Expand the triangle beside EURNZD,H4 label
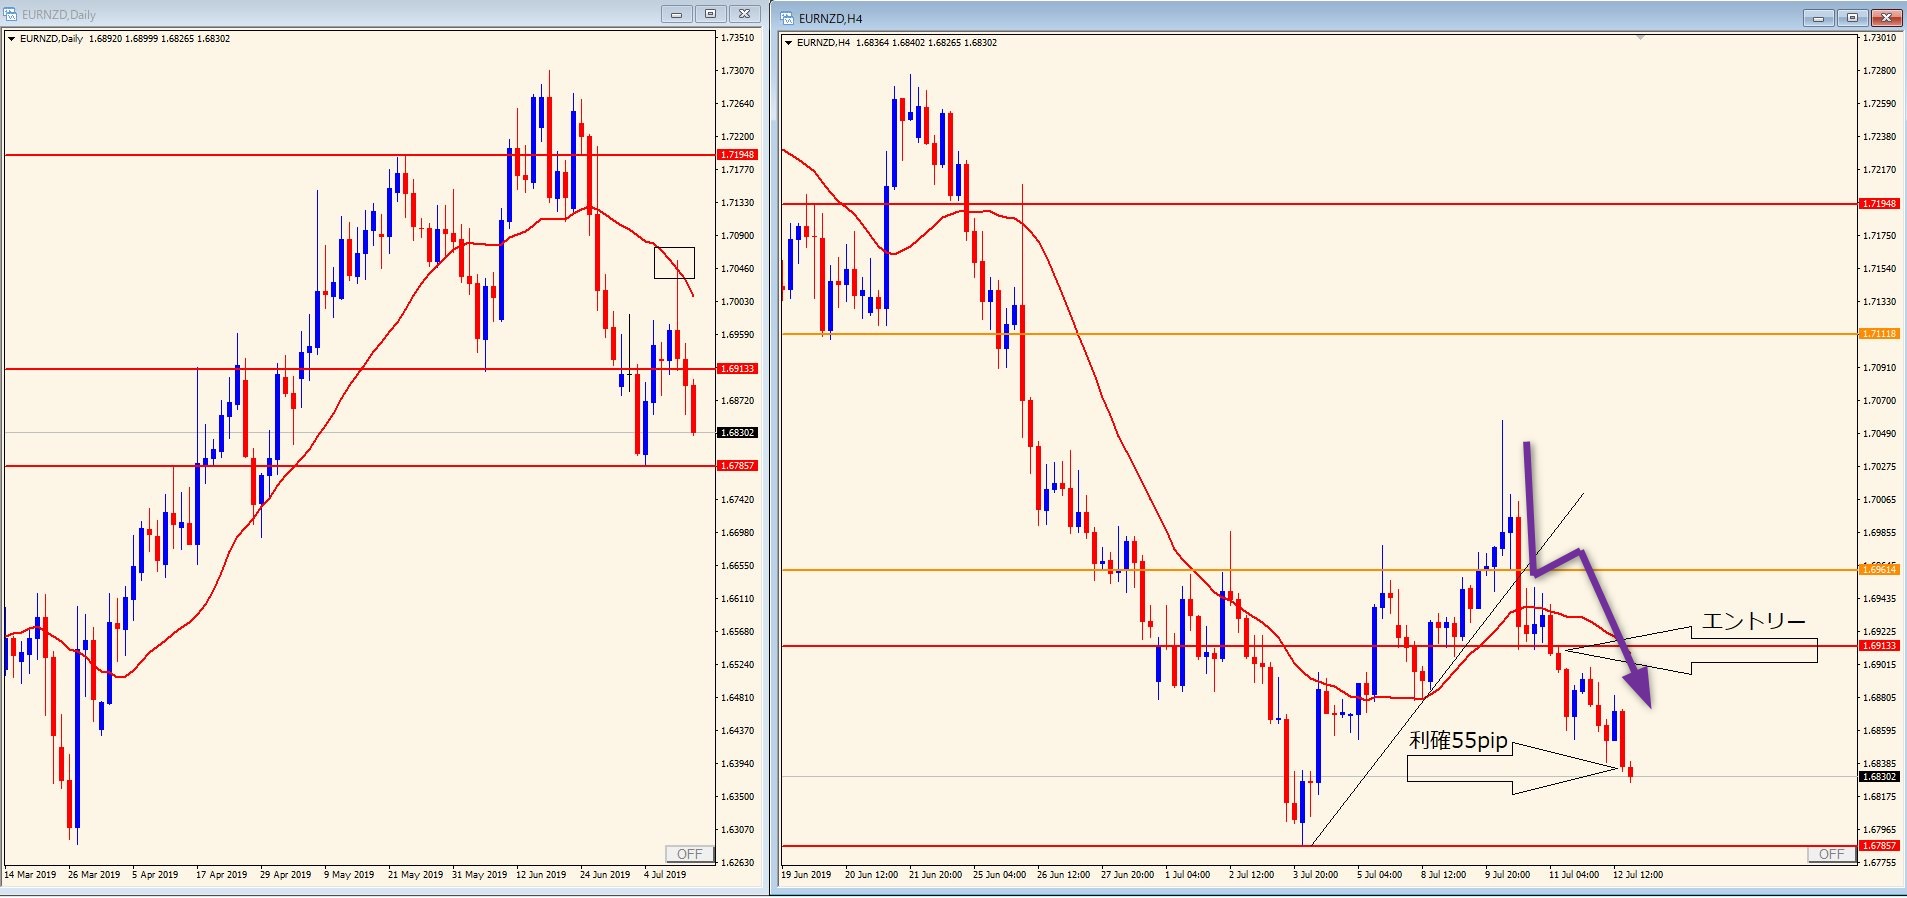The width and height of the screenshot is (1907, 898). tap(788, 43)
